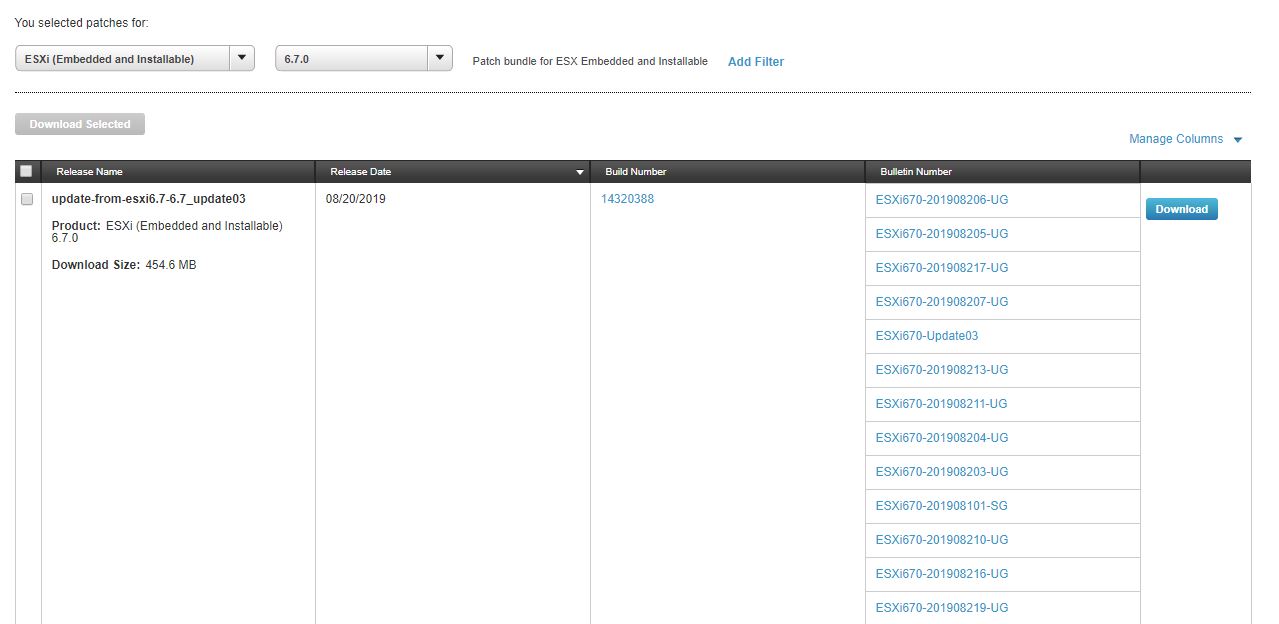Open bulletin ESXi670-201908213-UG
The image size is (1279, 624).
click(x=942, y=370)
